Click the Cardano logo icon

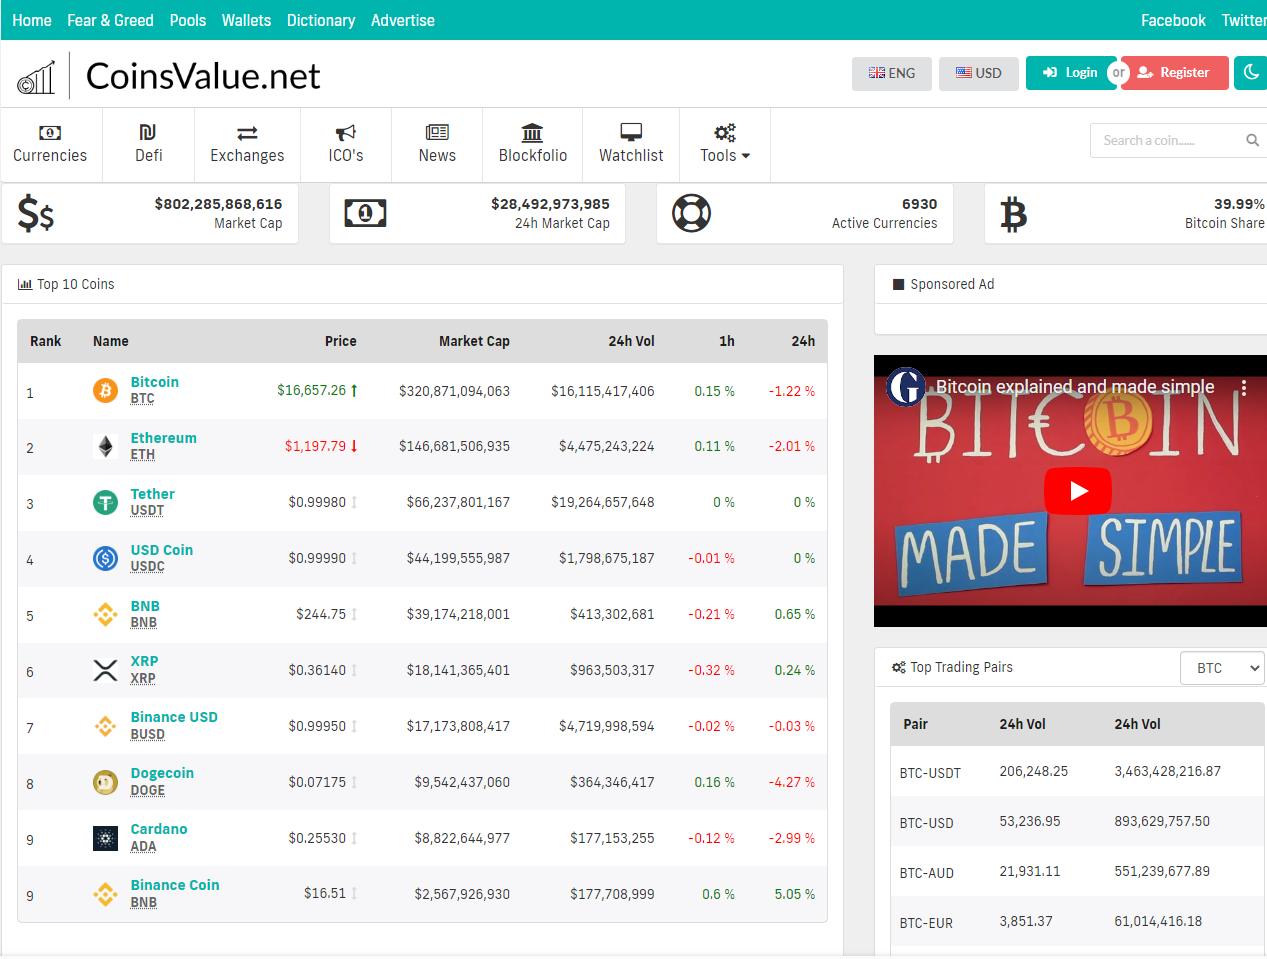click(x=105, y=838)
